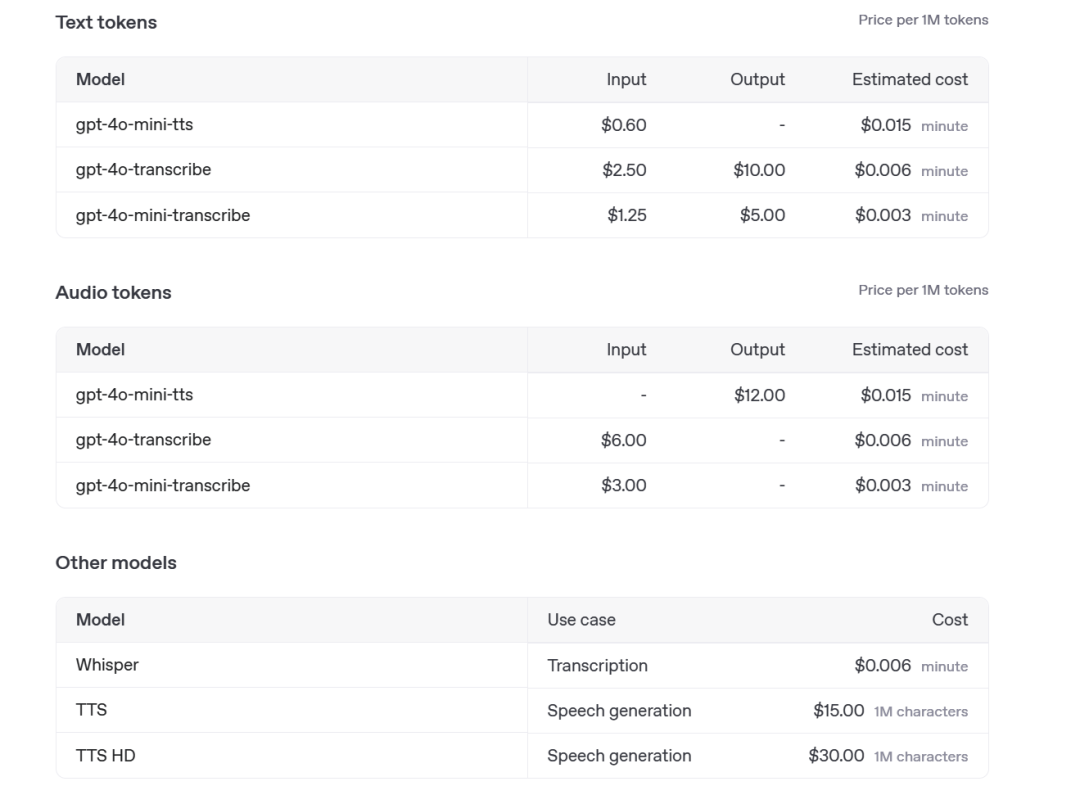The width and height of the screenshot is (1080, 804).
Task: Click the Use case column header
Action: [x=581, y=619]
